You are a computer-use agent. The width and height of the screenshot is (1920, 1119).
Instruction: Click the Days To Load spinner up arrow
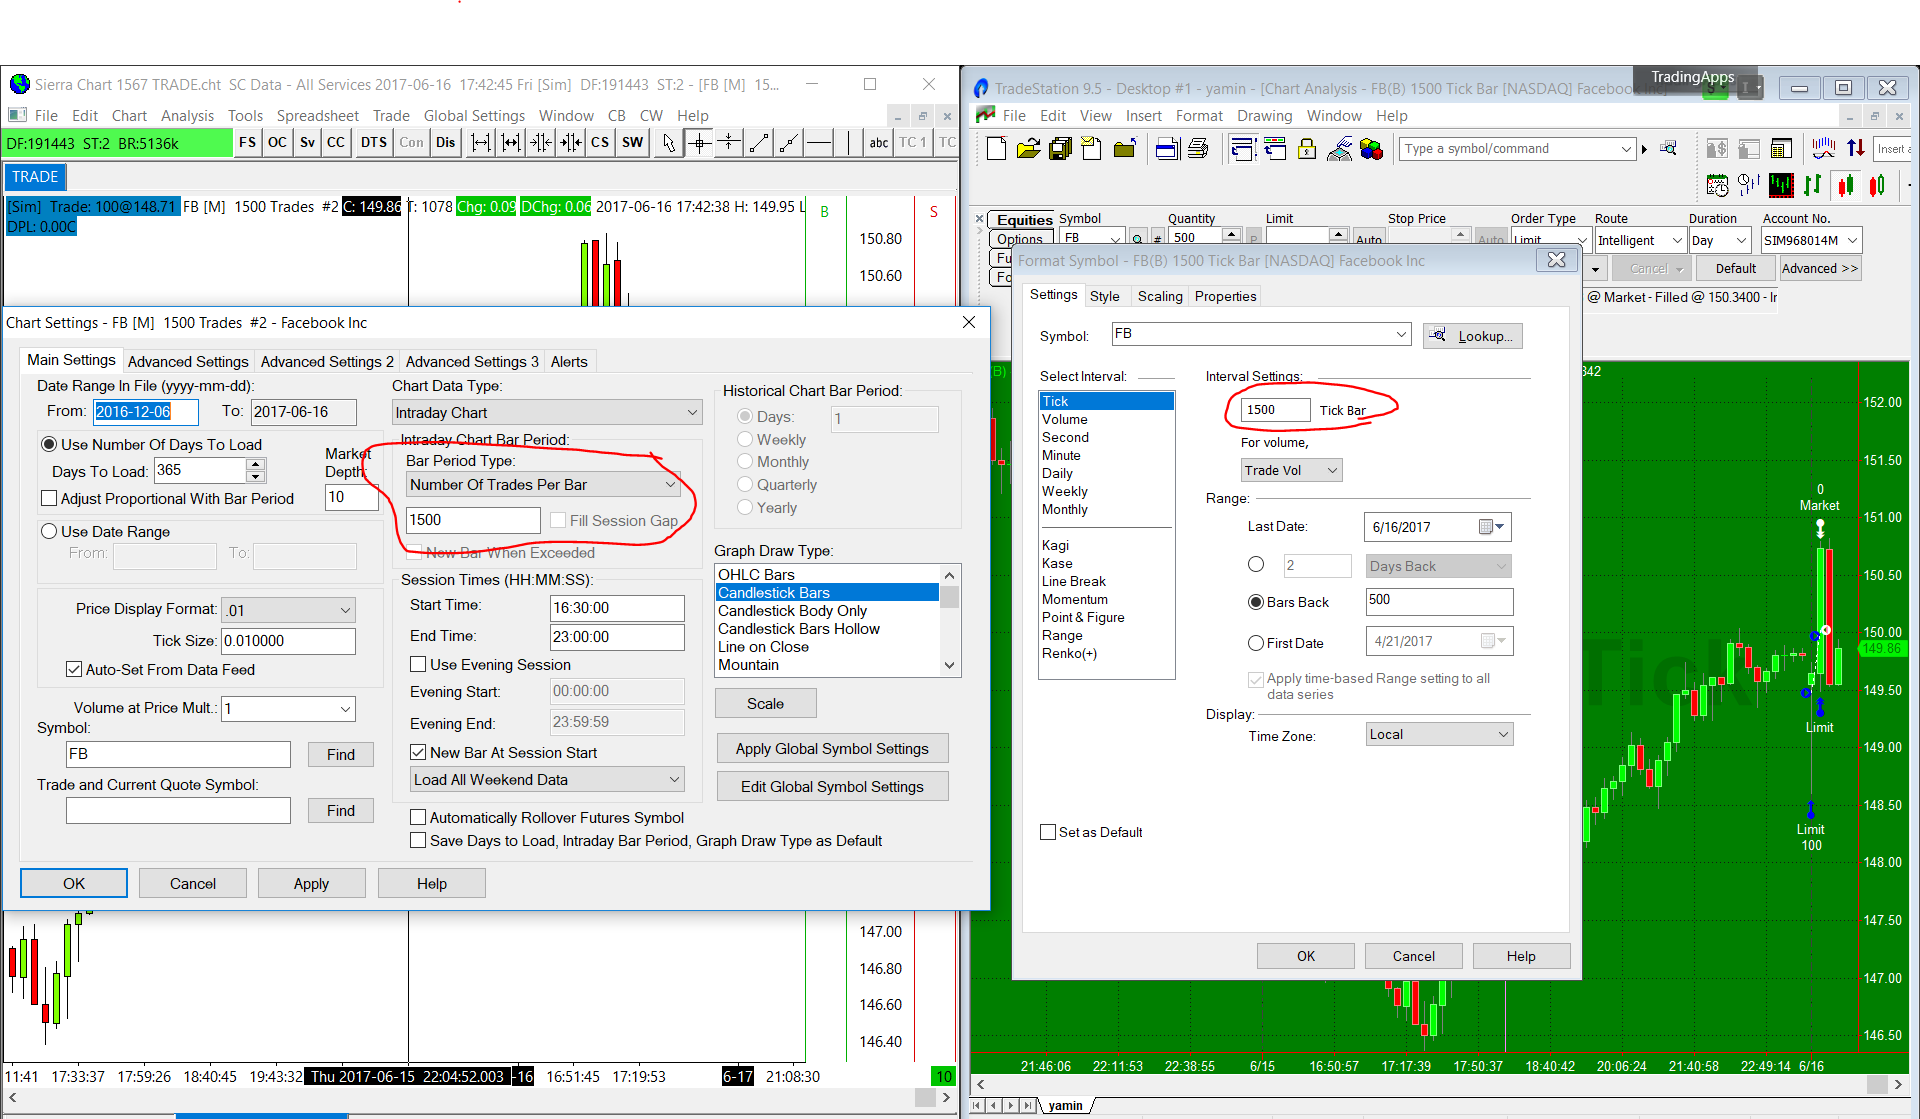click(256, 464)
